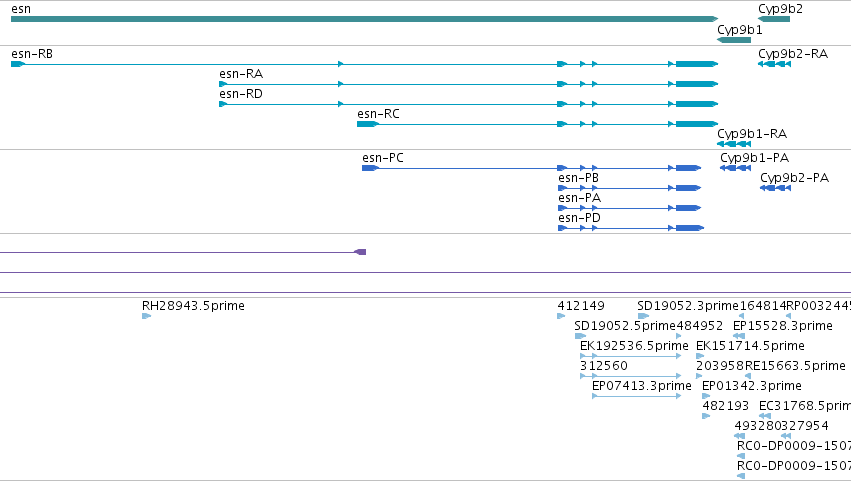
Task: Click the SD19052.3prime EST label
Action: coord(688,306)
